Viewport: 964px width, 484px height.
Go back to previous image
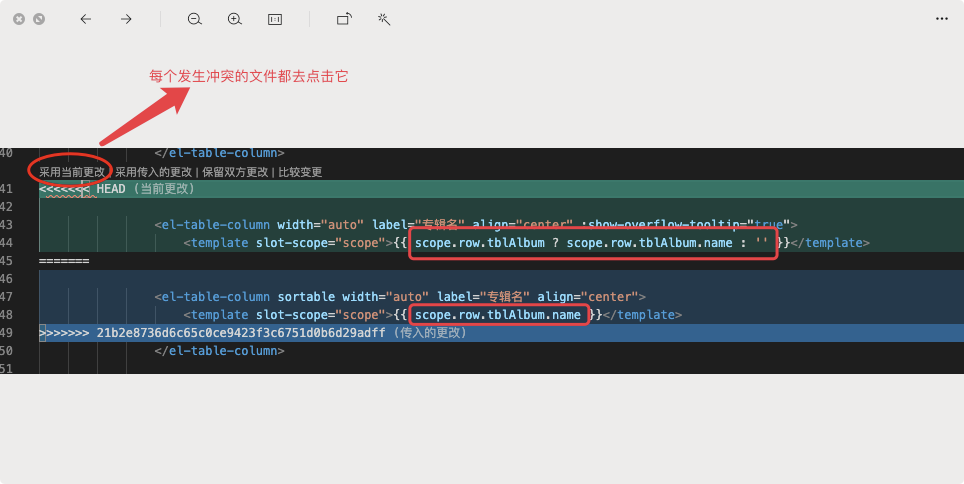coord(85,19)
